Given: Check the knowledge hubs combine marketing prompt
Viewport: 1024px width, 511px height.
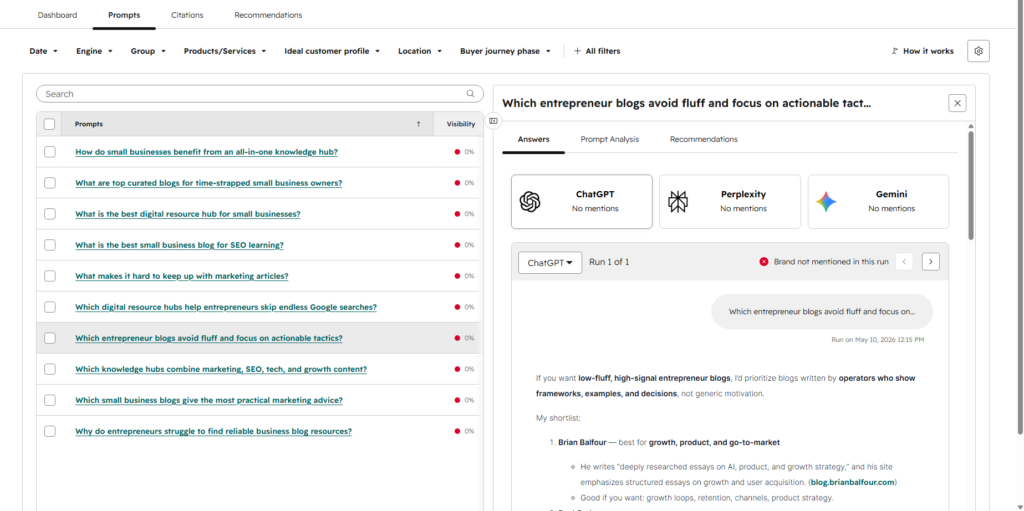Looking at the screenshot, I should [x=50, y=369].
